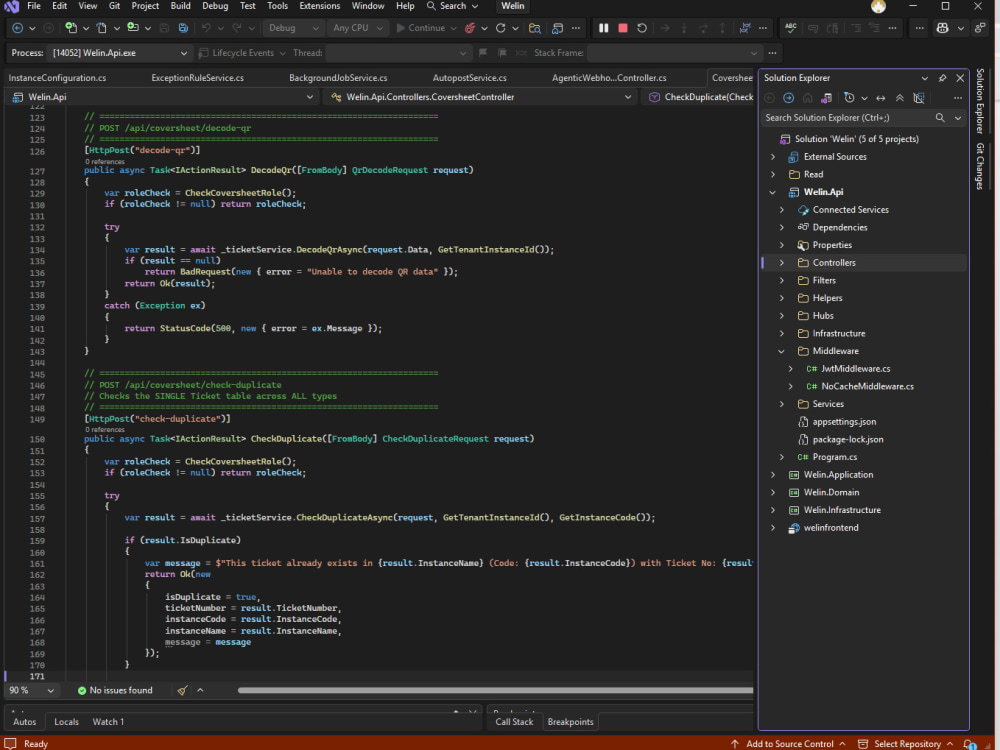
Task: Switch to AutopostService.cs tab
Action: (x=469, y=78)
